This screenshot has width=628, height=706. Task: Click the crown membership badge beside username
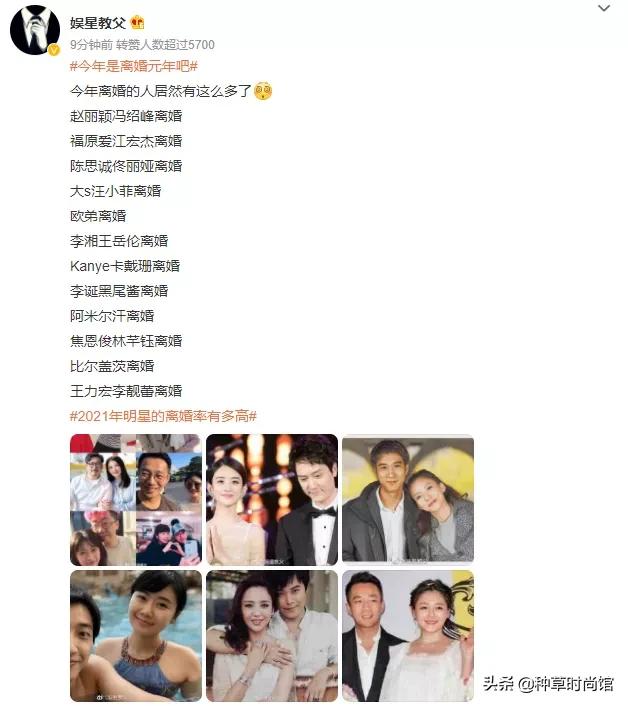(x=137, y=22)
